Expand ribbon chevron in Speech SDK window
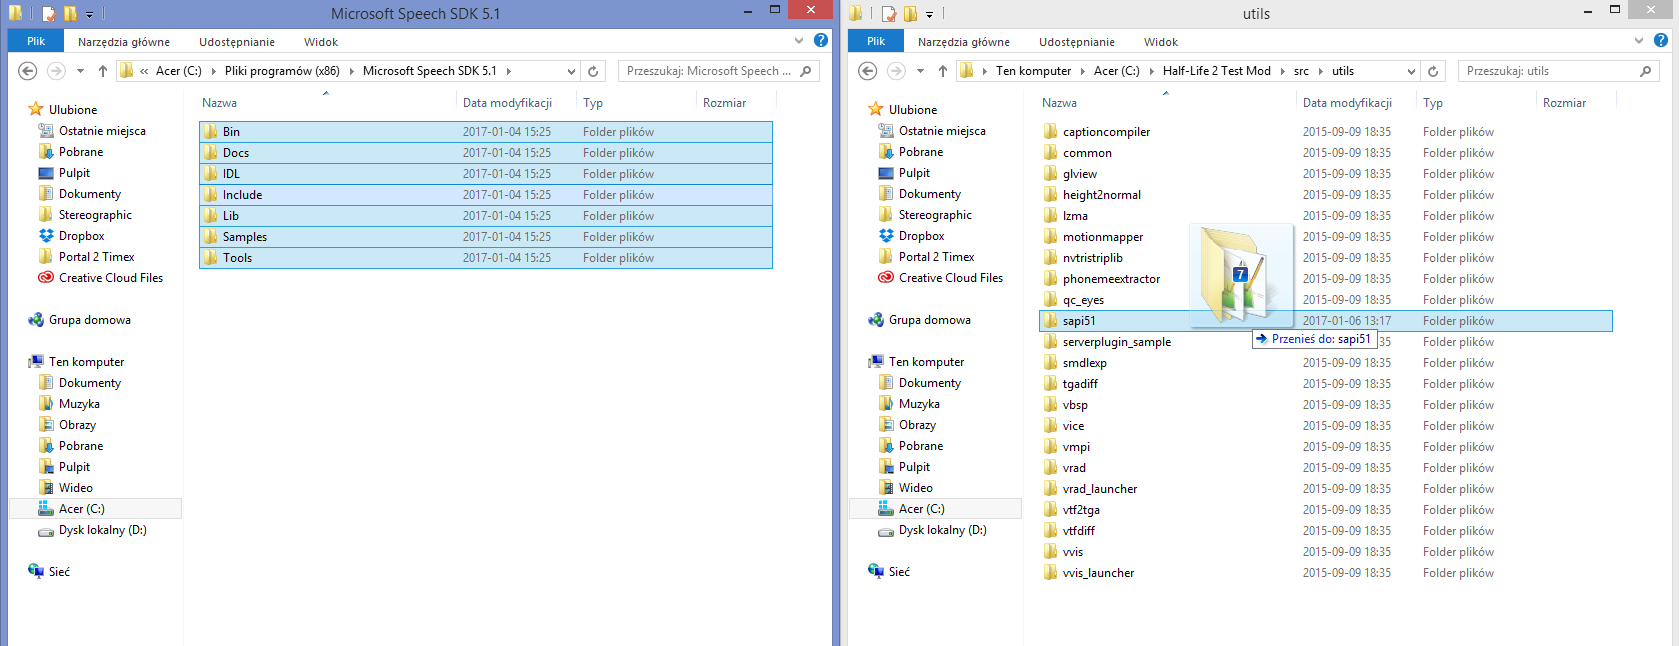Image resolution: width=1679 pixels, height=646 pixels. click(x=799, y=41)
